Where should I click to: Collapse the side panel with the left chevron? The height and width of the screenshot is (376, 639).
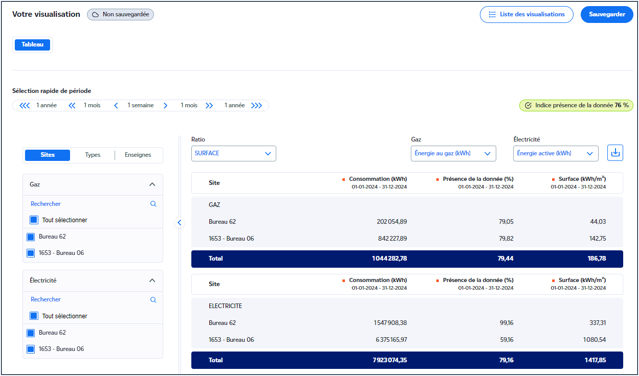tap(179, 223)
